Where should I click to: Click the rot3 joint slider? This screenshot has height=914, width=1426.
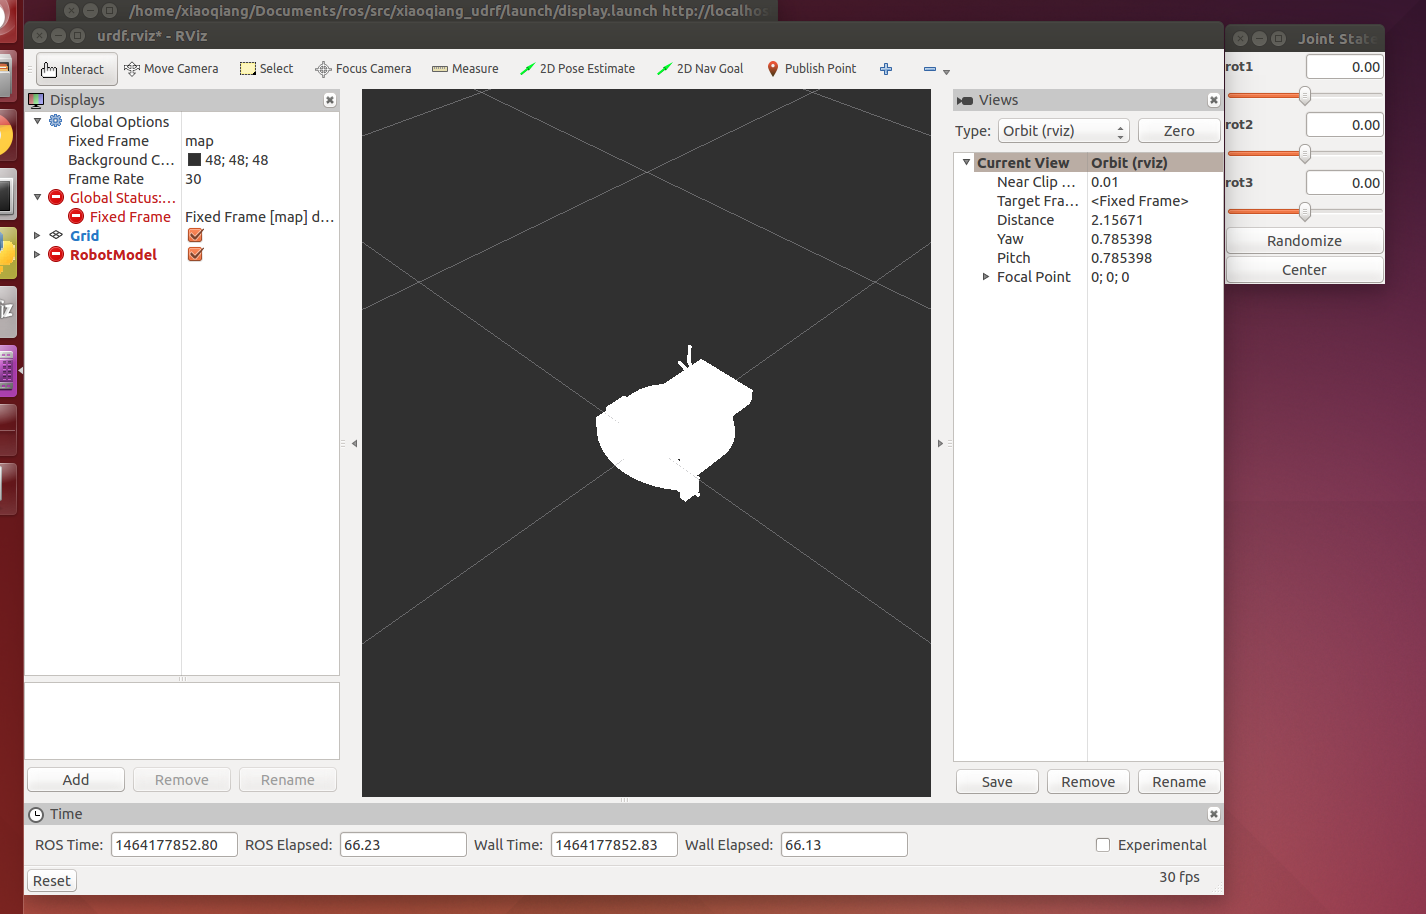coord(1304,212)
